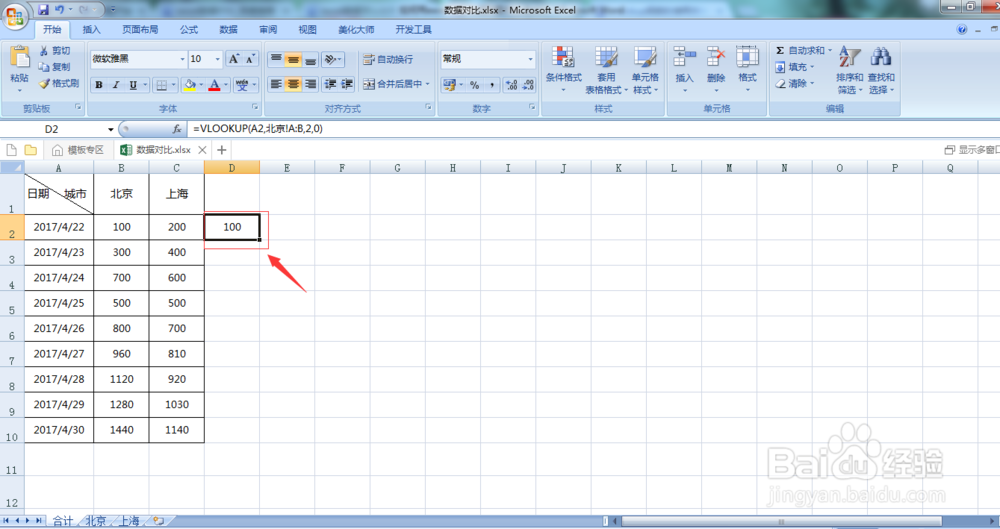This screenshot has width=1000, height=529.
Task: Open Find and Select (查找和选择)
Action: [x=881, y=70]
